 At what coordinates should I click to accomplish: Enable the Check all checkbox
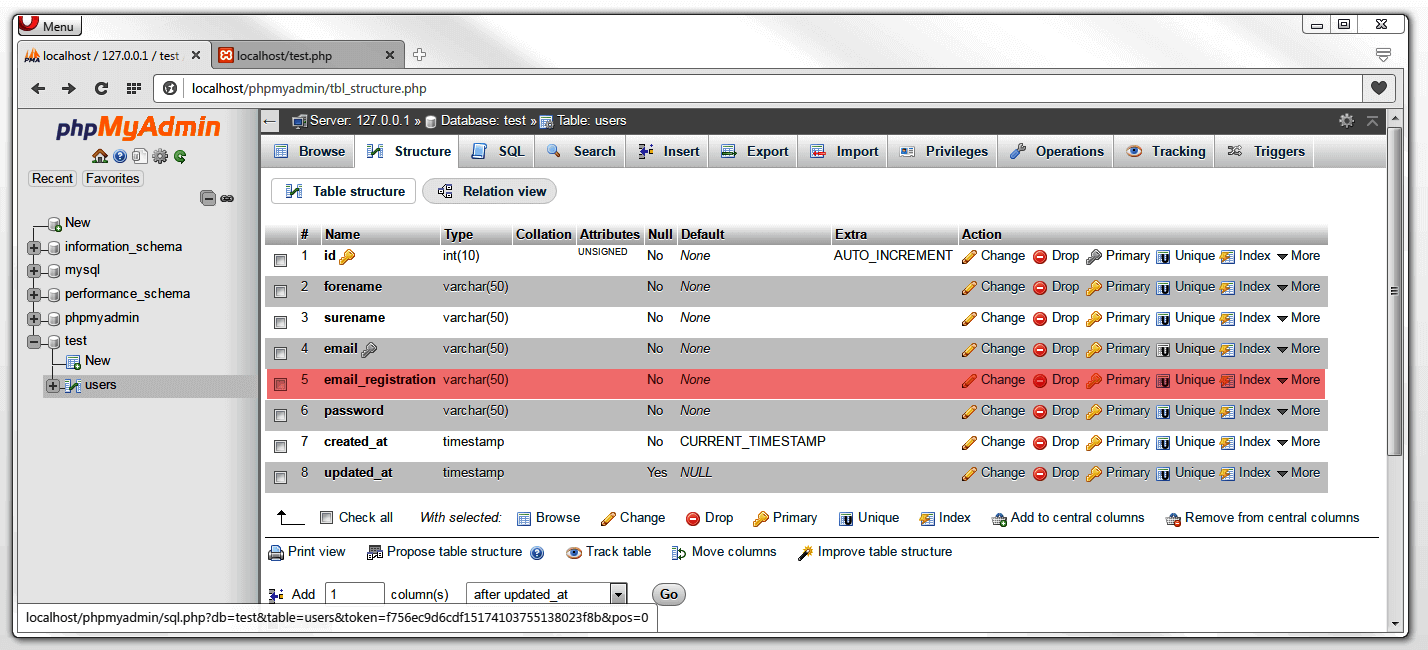click(327, 518)
